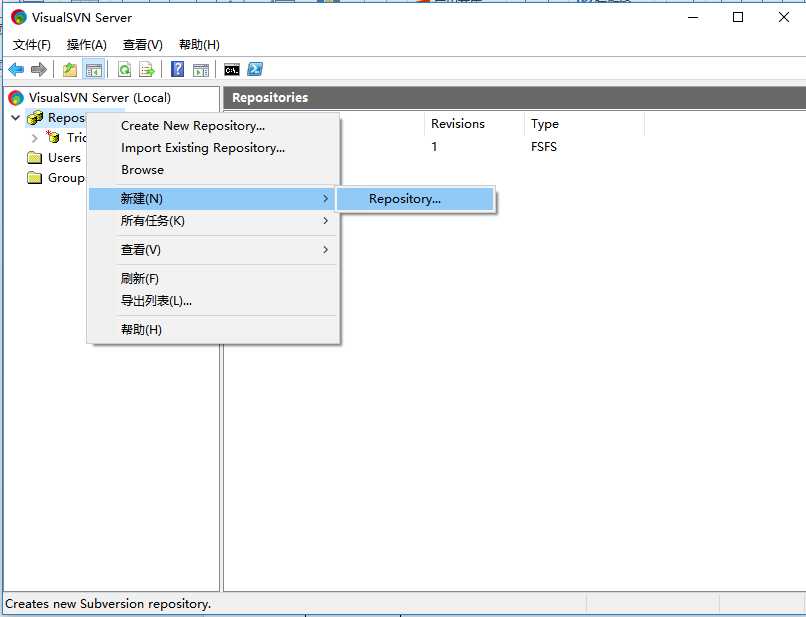Screen dimensions: 806x617
Task: Expand the arrow next to 所有任务(K)
Action: click(325, 221)
